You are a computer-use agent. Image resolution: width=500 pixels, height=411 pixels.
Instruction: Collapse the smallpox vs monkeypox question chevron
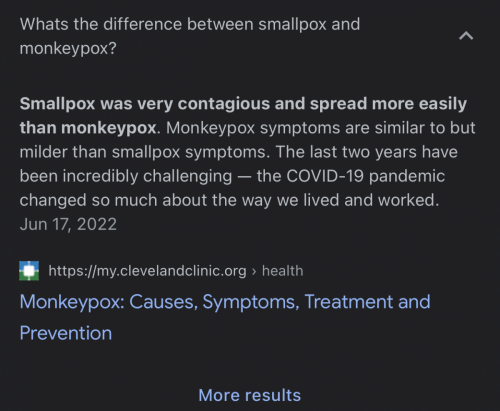pyautogui.click(x=466, y=36)
